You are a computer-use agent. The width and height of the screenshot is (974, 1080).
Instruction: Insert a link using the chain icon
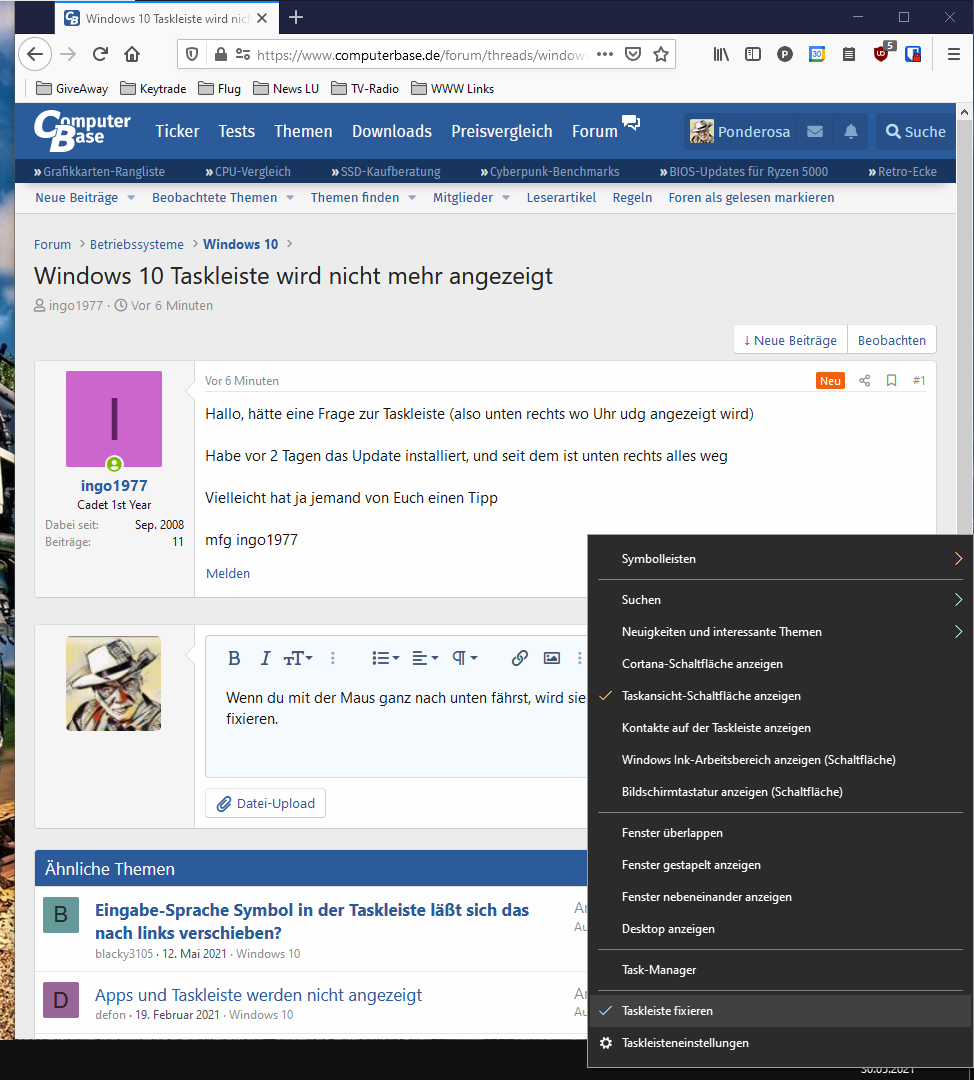[x=520, y=658]
